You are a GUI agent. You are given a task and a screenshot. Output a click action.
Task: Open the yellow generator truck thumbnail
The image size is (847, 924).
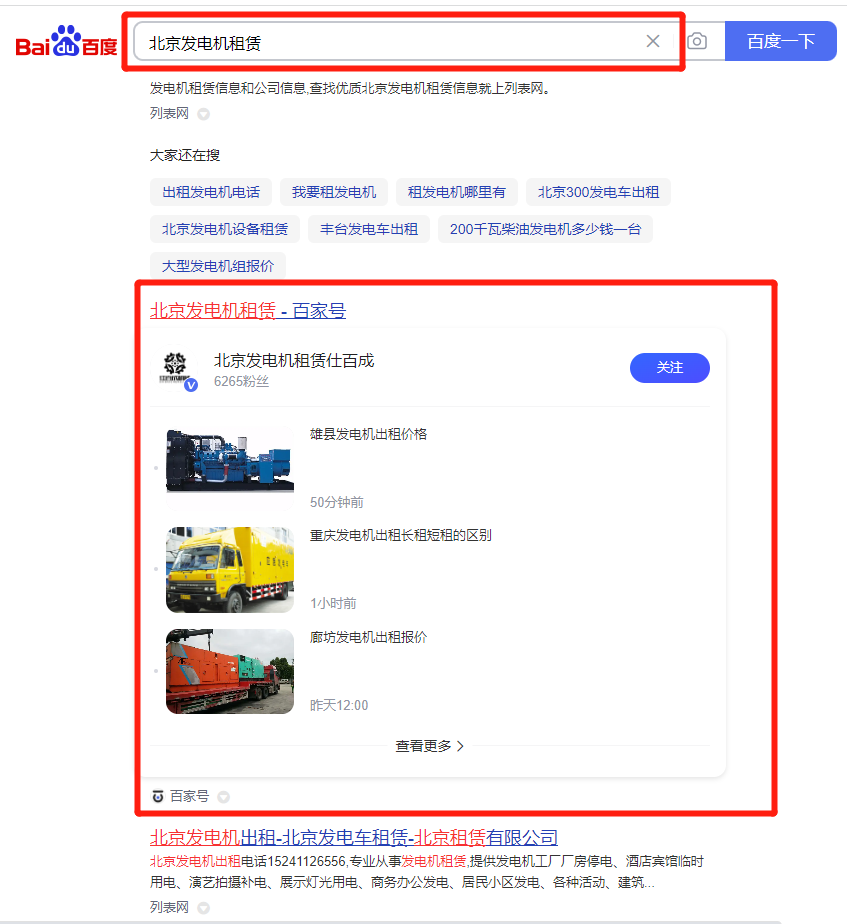coord(230,569)
